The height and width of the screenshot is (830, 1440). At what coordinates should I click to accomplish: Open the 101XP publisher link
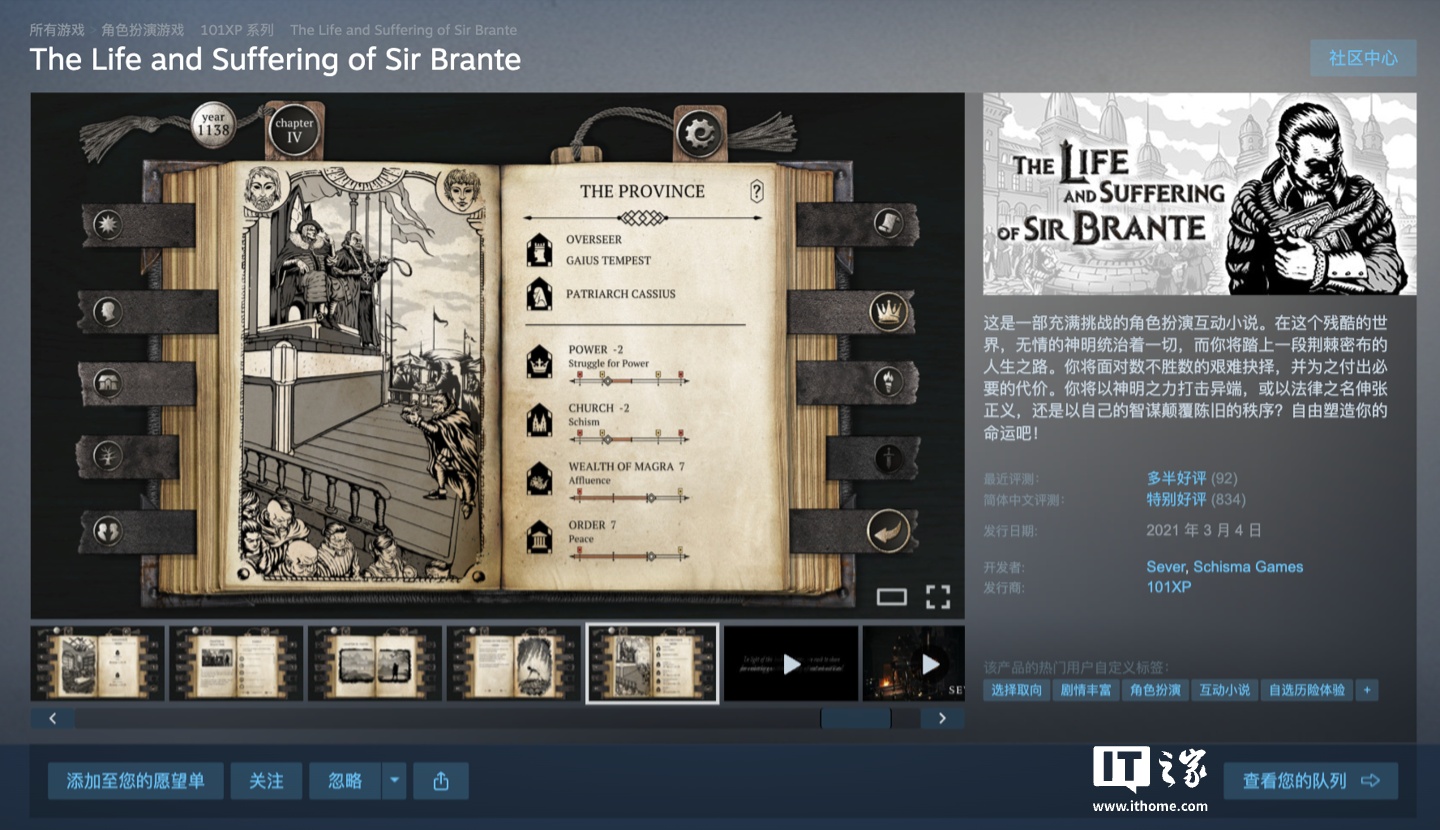pyautogui.click(x=1169, y=587)
